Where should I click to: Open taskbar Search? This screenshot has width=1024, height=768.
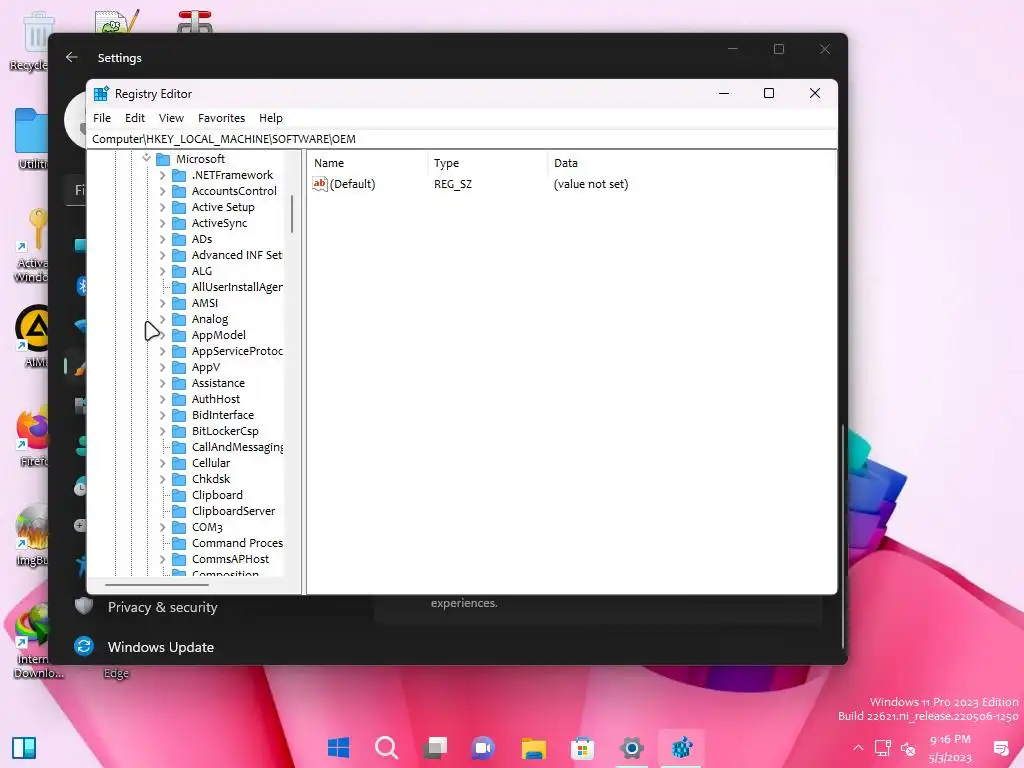click(x=387, y=748)
